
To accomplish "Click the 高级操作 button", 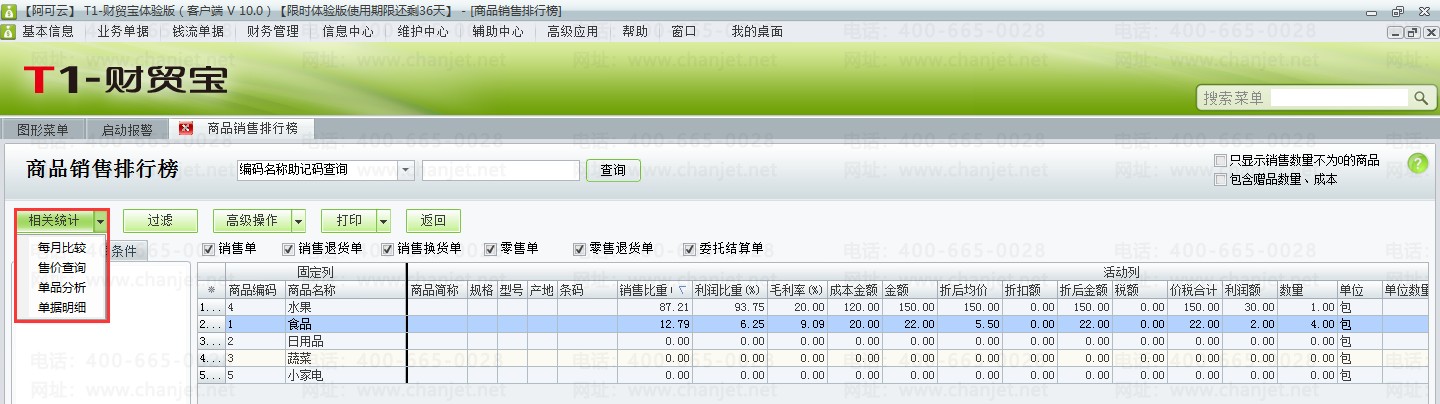I will (x=252, y=221).
